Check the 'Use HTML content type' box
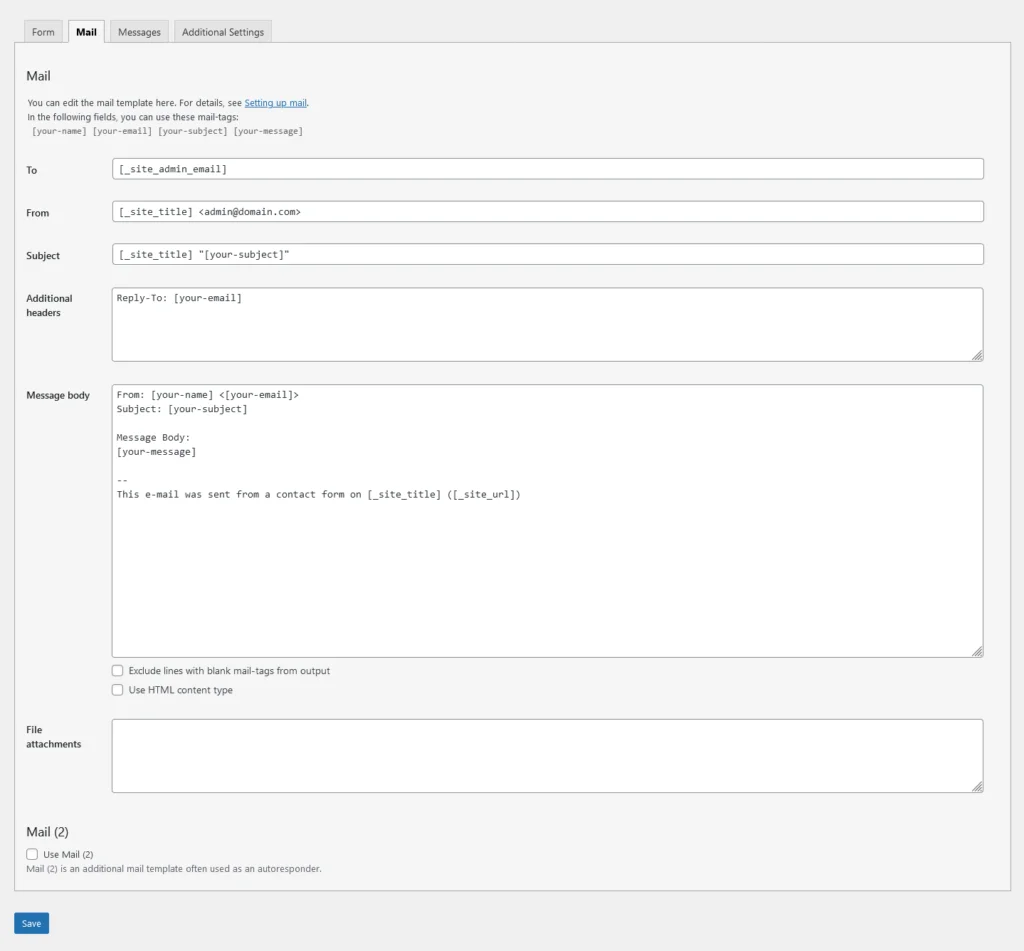 coord(117,689)
